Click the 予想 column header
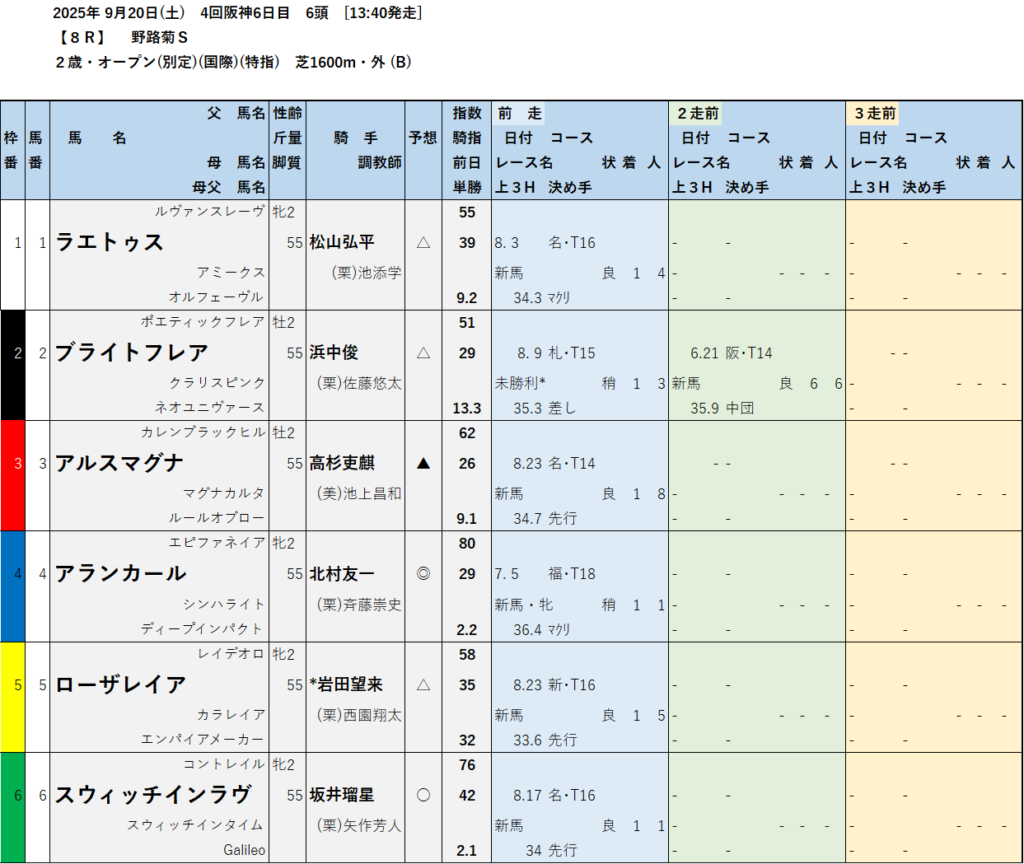 (x=423, y=138)
